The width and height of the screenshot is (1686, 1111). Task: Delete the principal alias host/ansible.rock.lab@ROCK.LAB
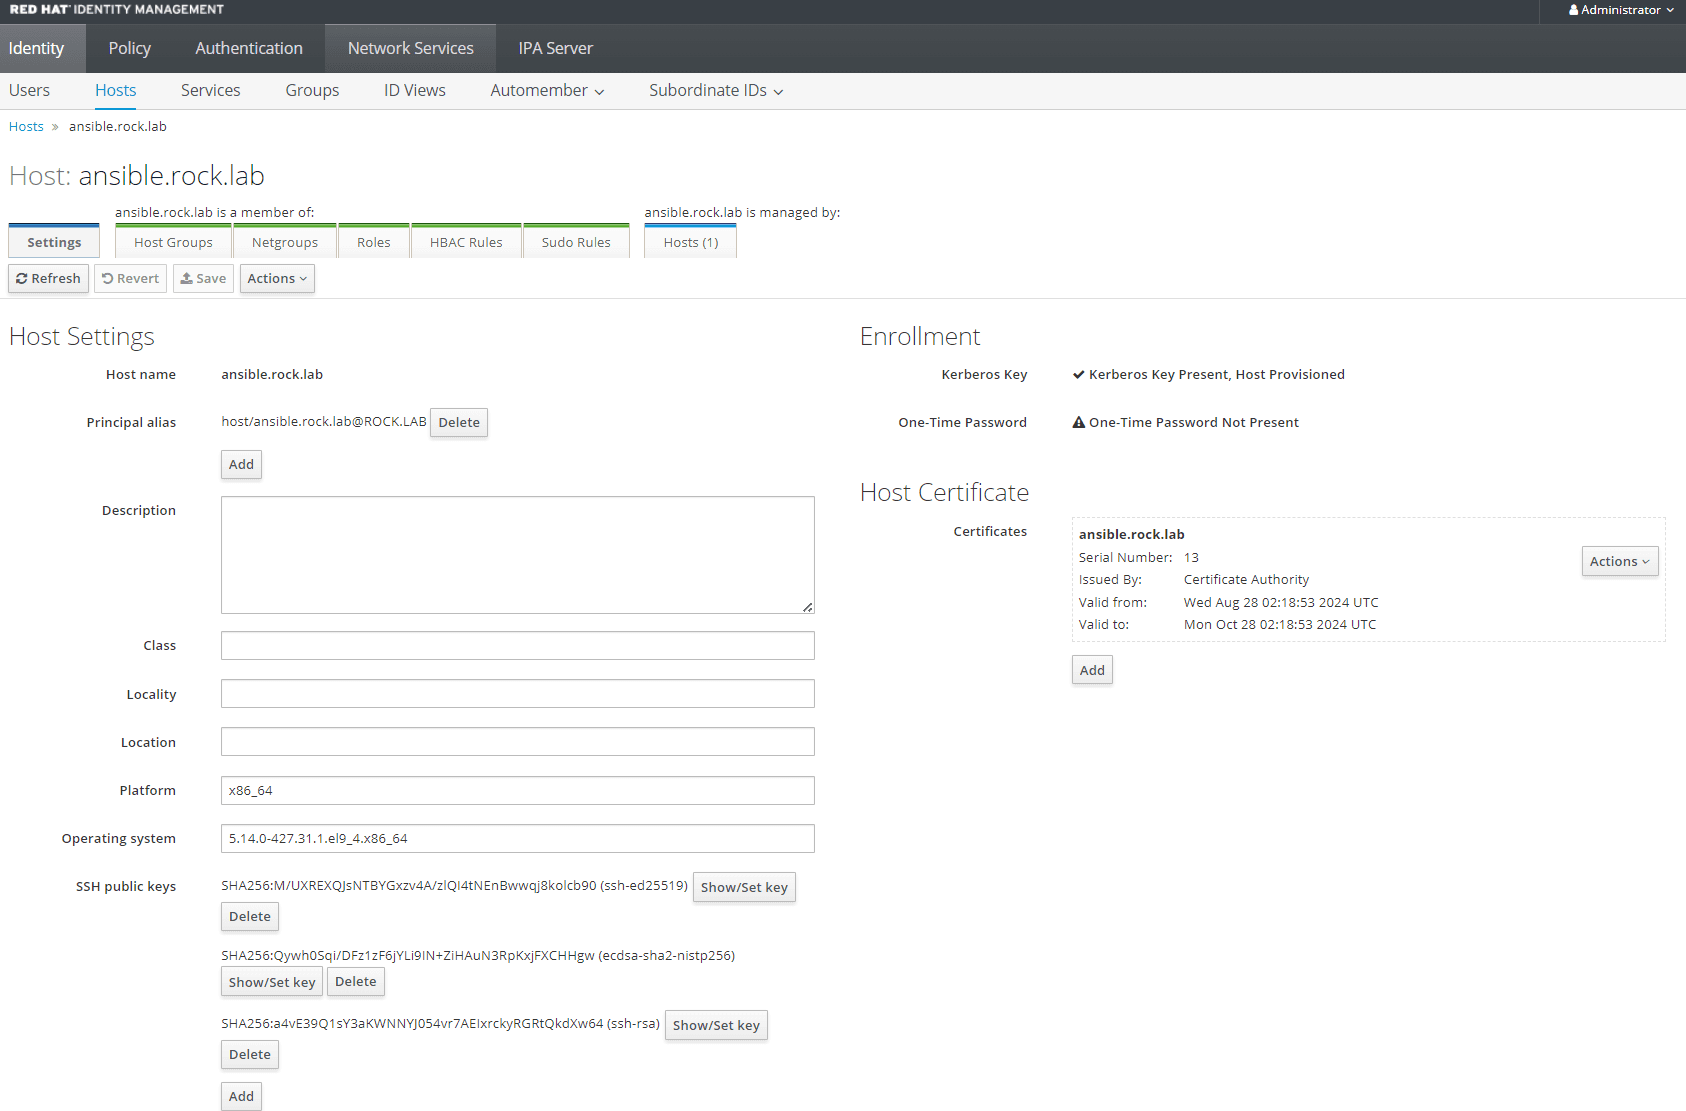click(459, 422)
